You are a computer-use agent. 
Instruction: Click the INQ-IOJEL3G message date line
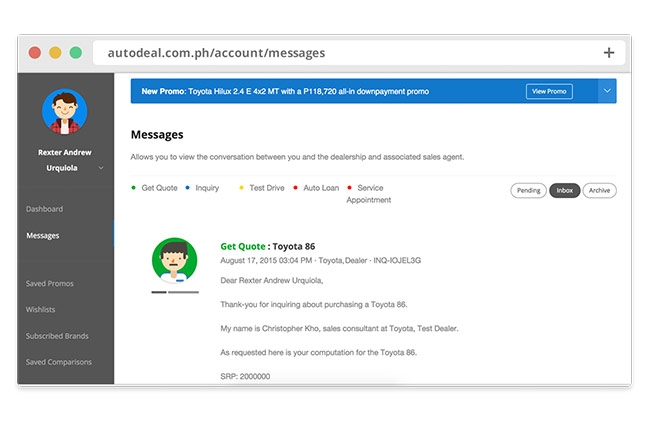pyautogui.click(x=320, y=260)
